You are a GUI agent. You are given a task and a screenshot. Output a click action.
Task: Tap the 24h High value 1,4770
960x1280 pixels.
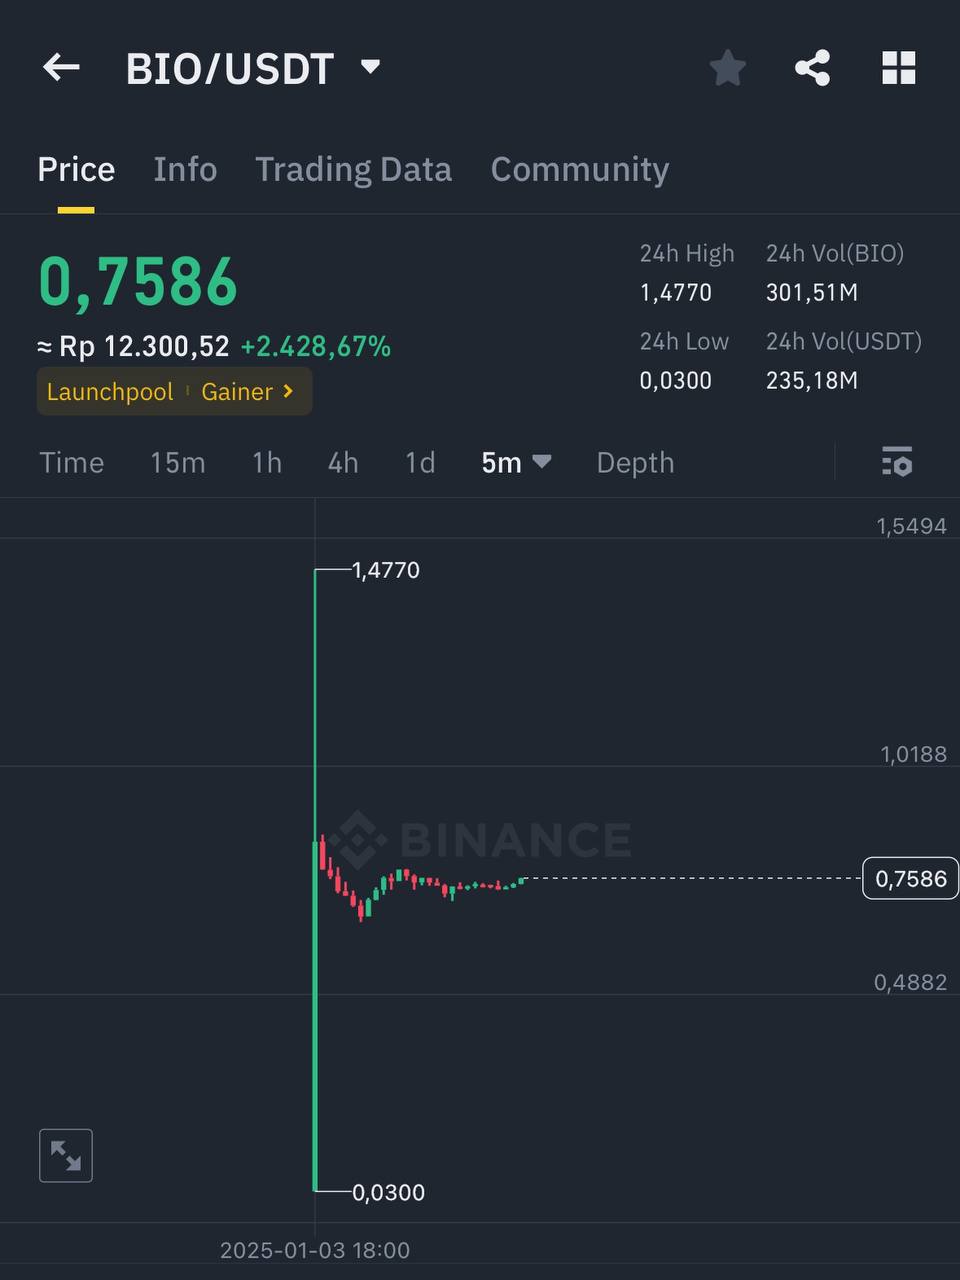click(676, 292)
